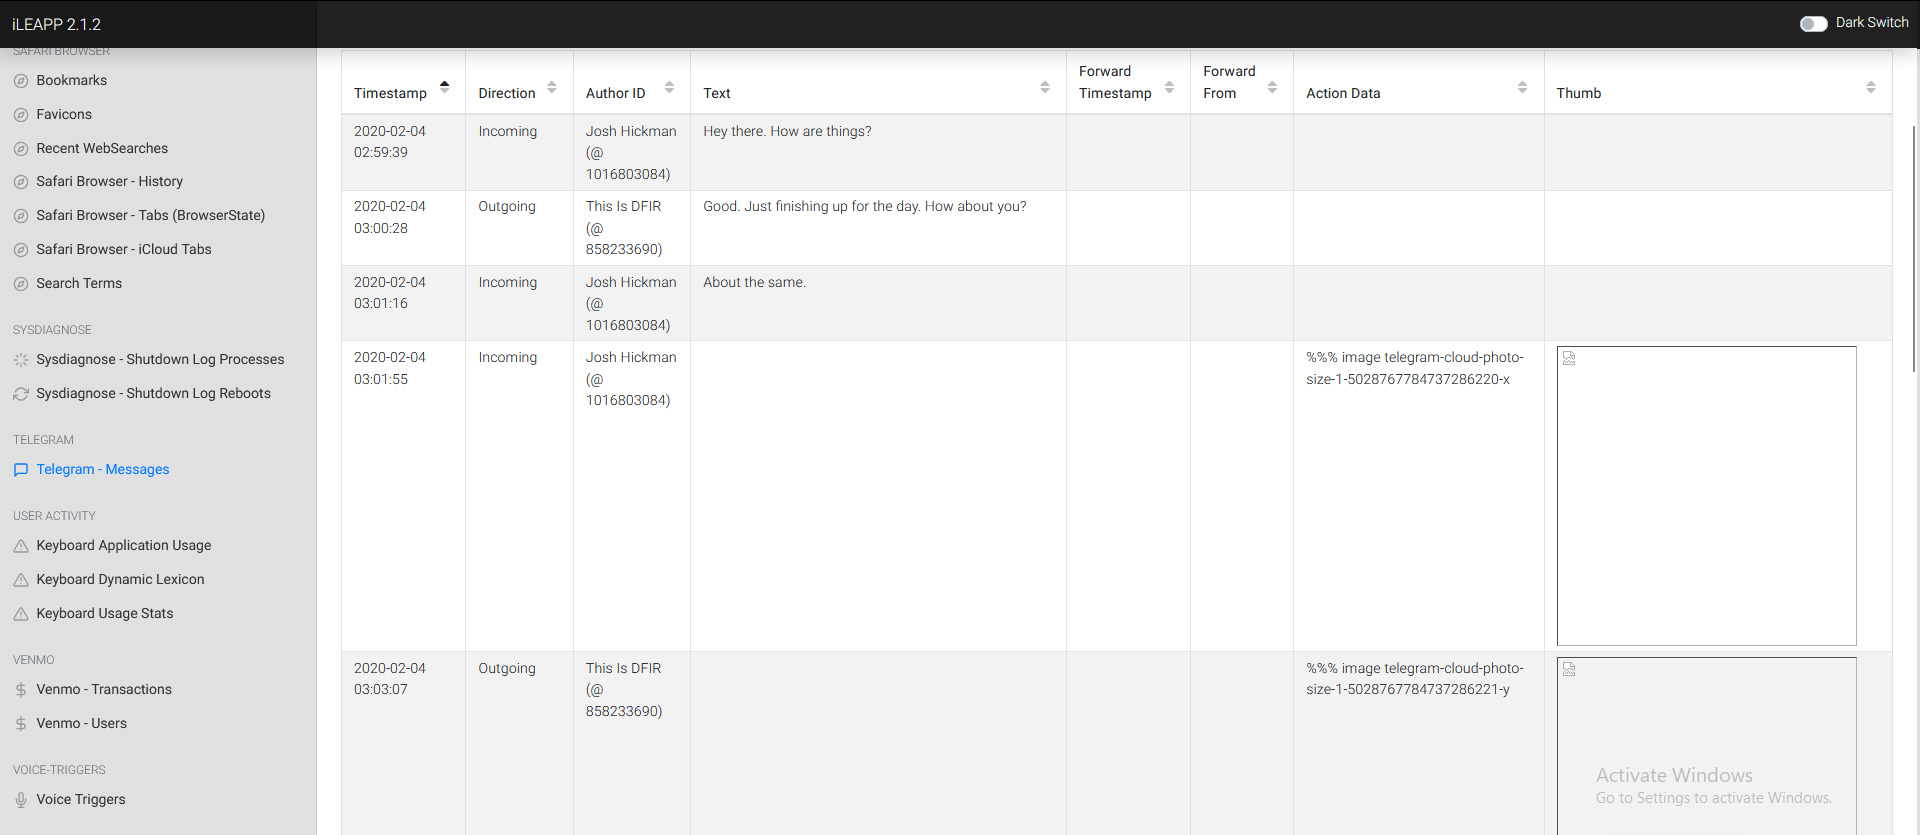Open Bookmarks report in sidebar
Viewport: 1920px width, 835px height.
click(72, 80)
